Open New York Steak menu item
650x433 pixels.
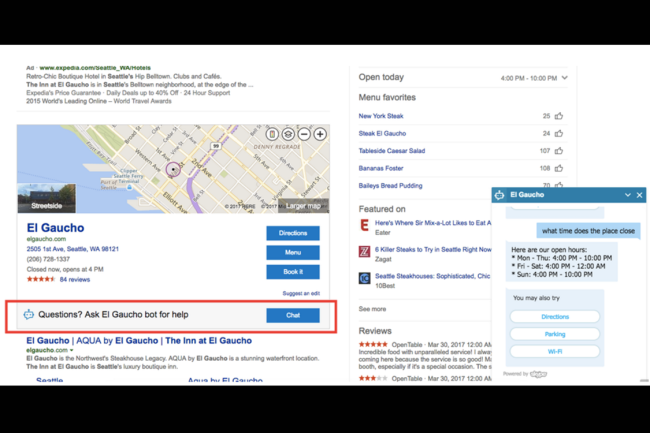coord(381,116)
